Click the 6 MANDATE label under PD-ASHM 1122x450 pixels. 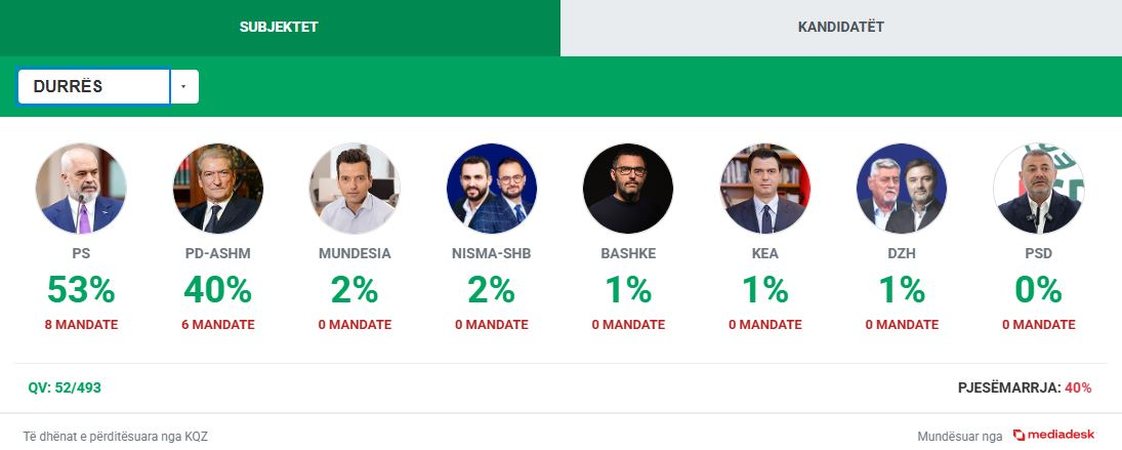(218, 325)
